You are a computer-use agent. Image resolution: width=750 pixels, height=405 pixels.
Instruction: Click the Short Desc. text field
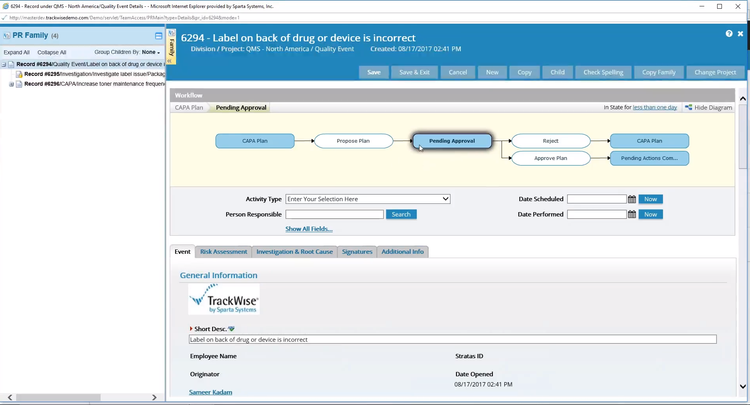[x=452, y=339]
